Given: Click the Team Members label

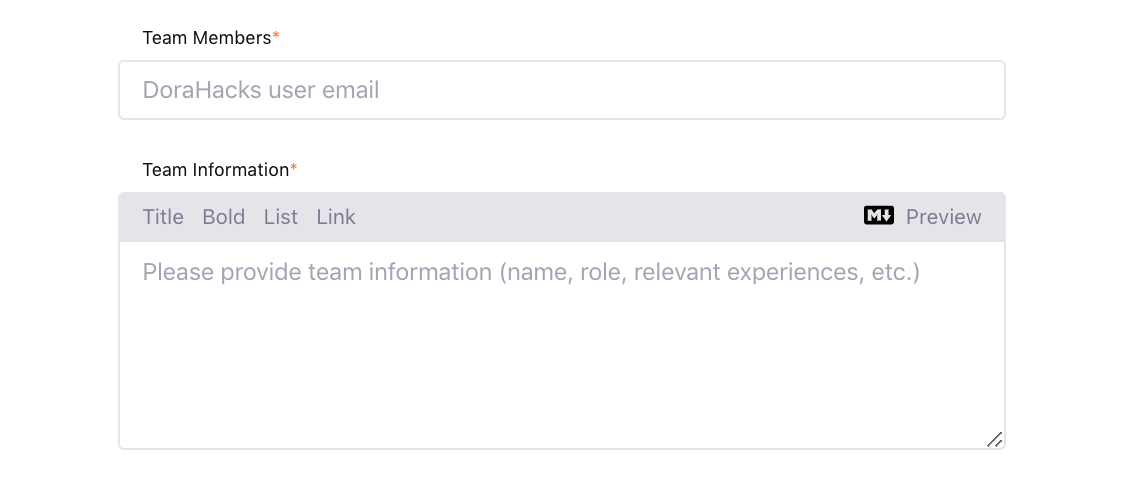Looking at the screenshot, I should coord(206,38).
